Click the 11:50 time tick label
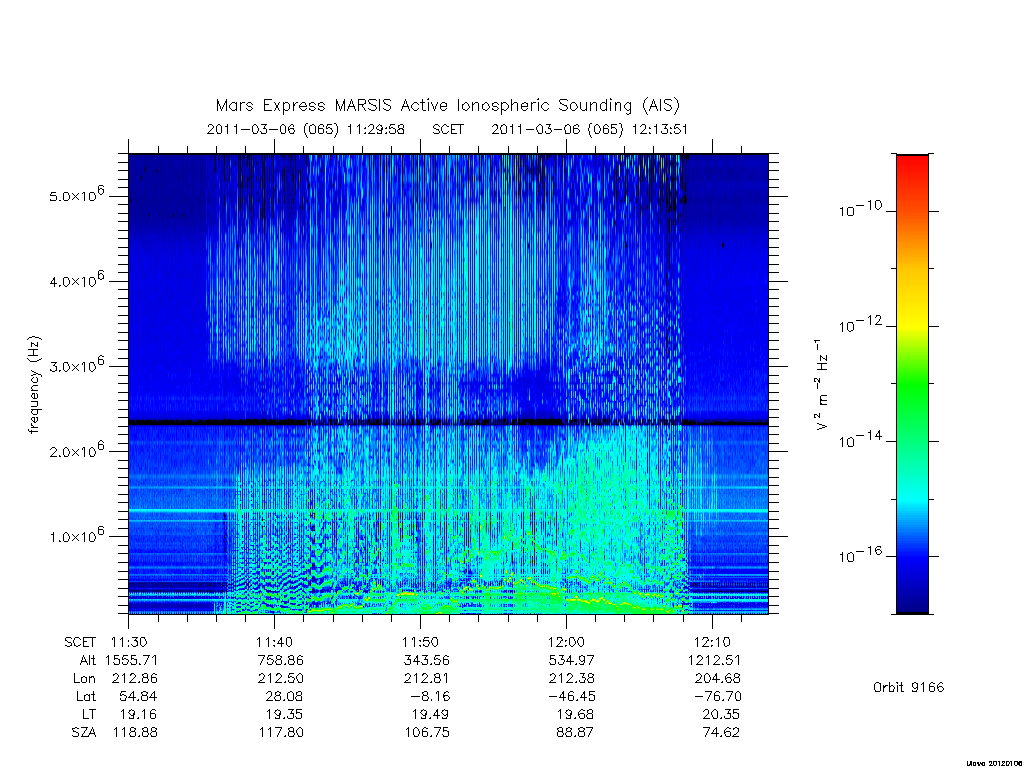 420,642
